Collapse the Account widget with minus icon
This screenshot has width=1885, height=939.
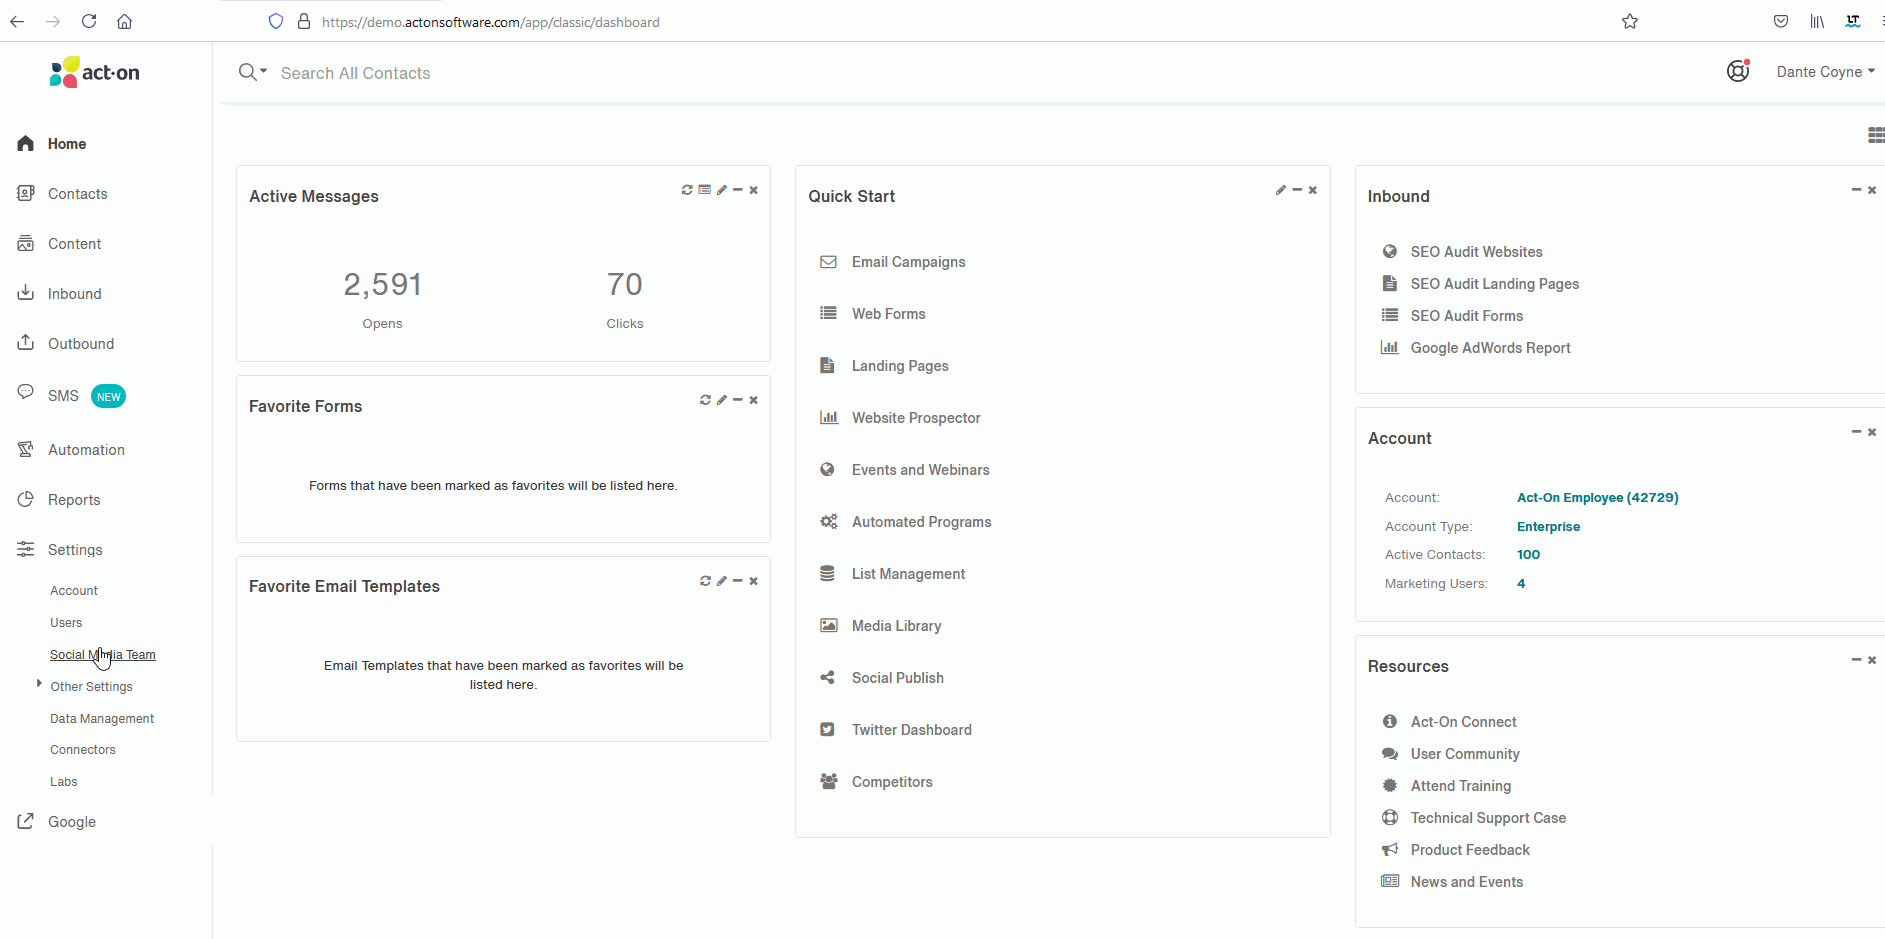pyautogui.click(x=1856, y=432)
